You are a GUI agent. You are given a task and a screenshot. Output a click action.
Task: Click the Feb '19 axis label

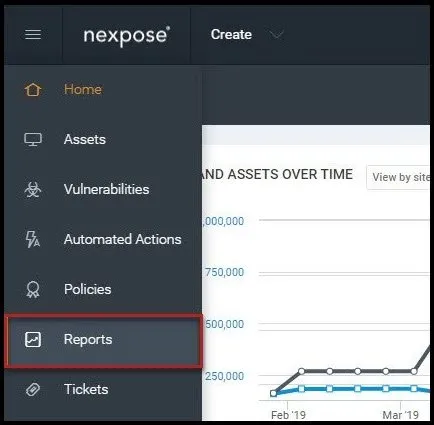pyautogui.click(x=288, y=415)
